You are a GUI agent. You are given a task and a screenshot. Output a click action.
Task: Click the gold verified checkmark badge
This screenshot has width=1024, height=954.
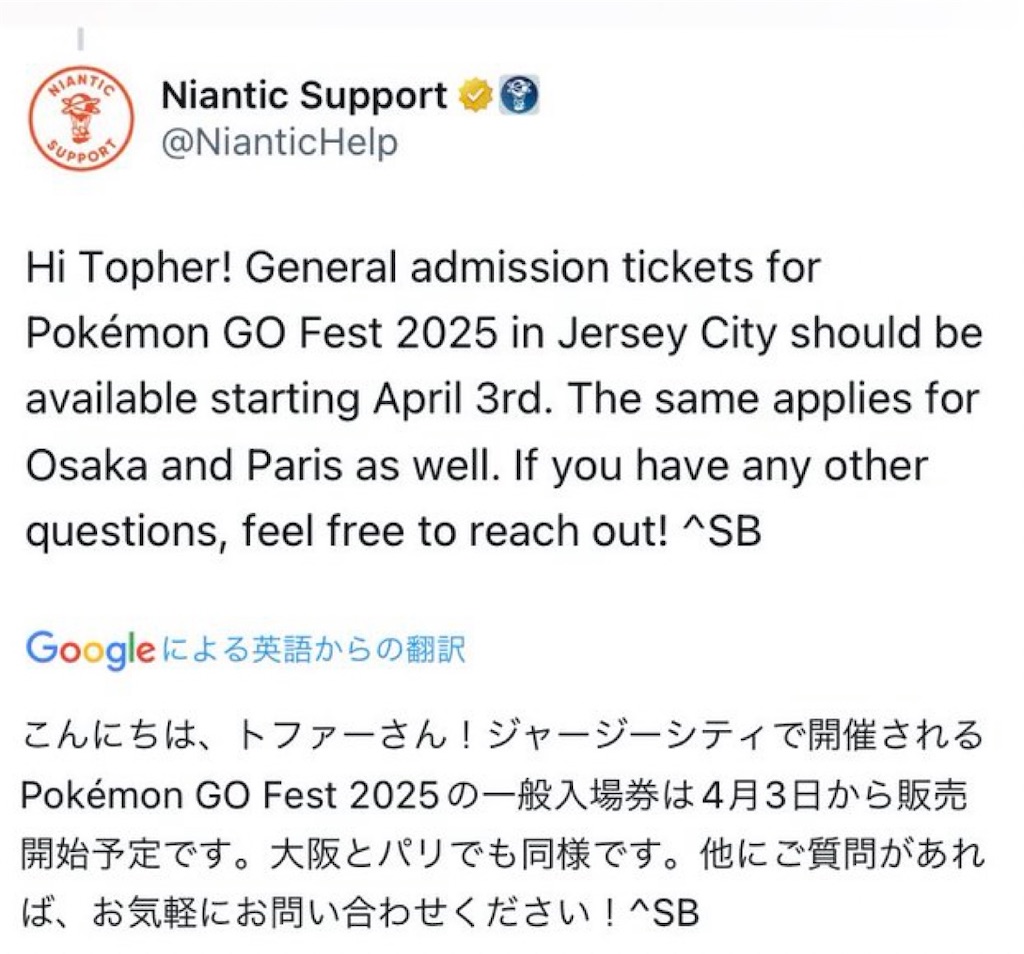pyautogui.click(x=475, y=97)
